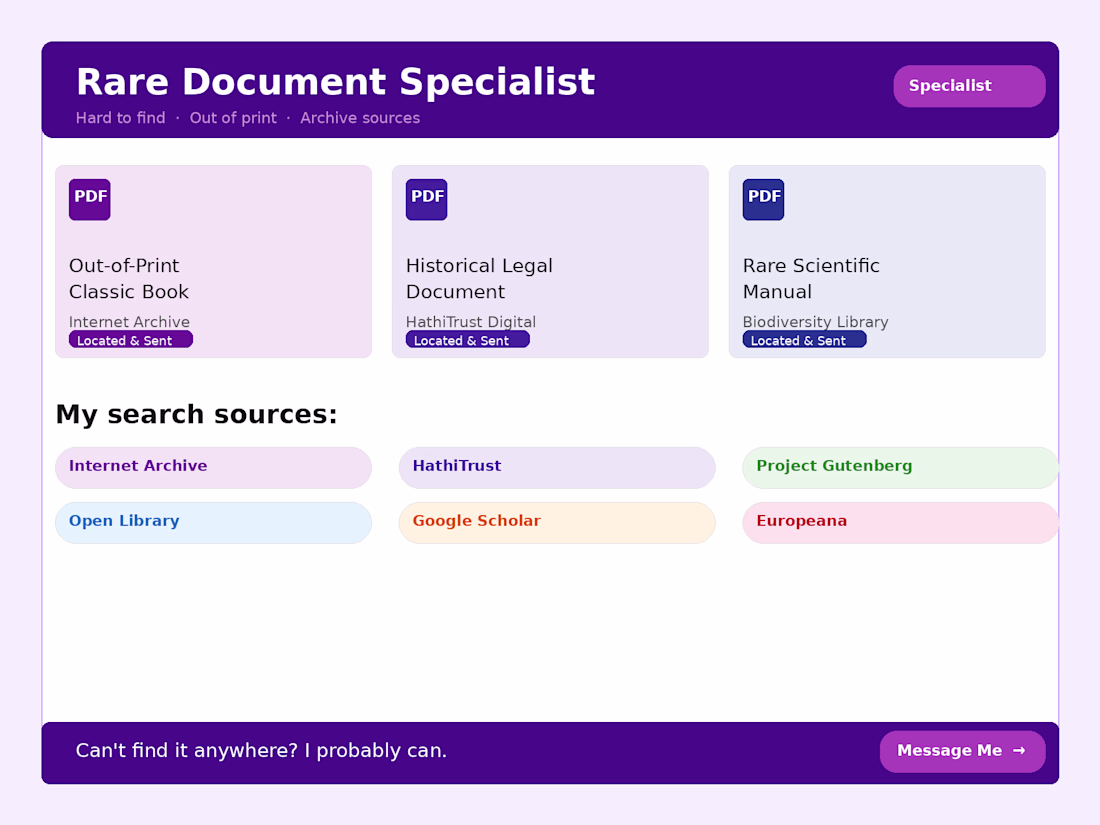Select the HathiTrust source pill
The height and width of the screenshot is (825, 1100).
[557, 467]
